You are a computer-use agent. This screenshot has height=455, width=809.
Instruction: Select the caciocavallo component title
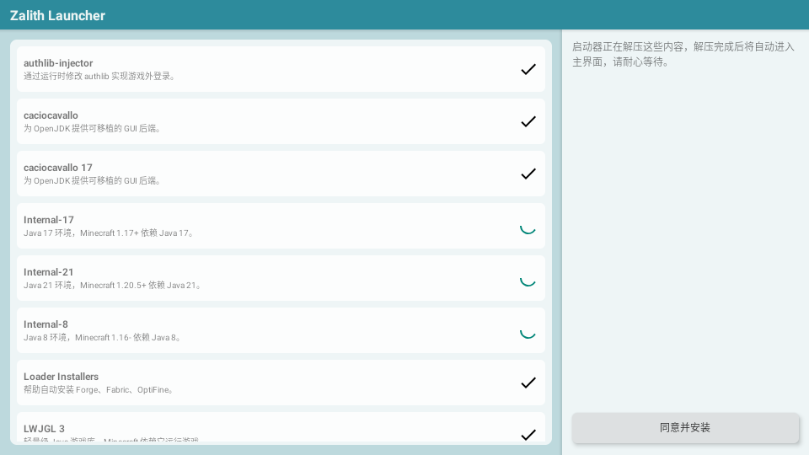51,115
